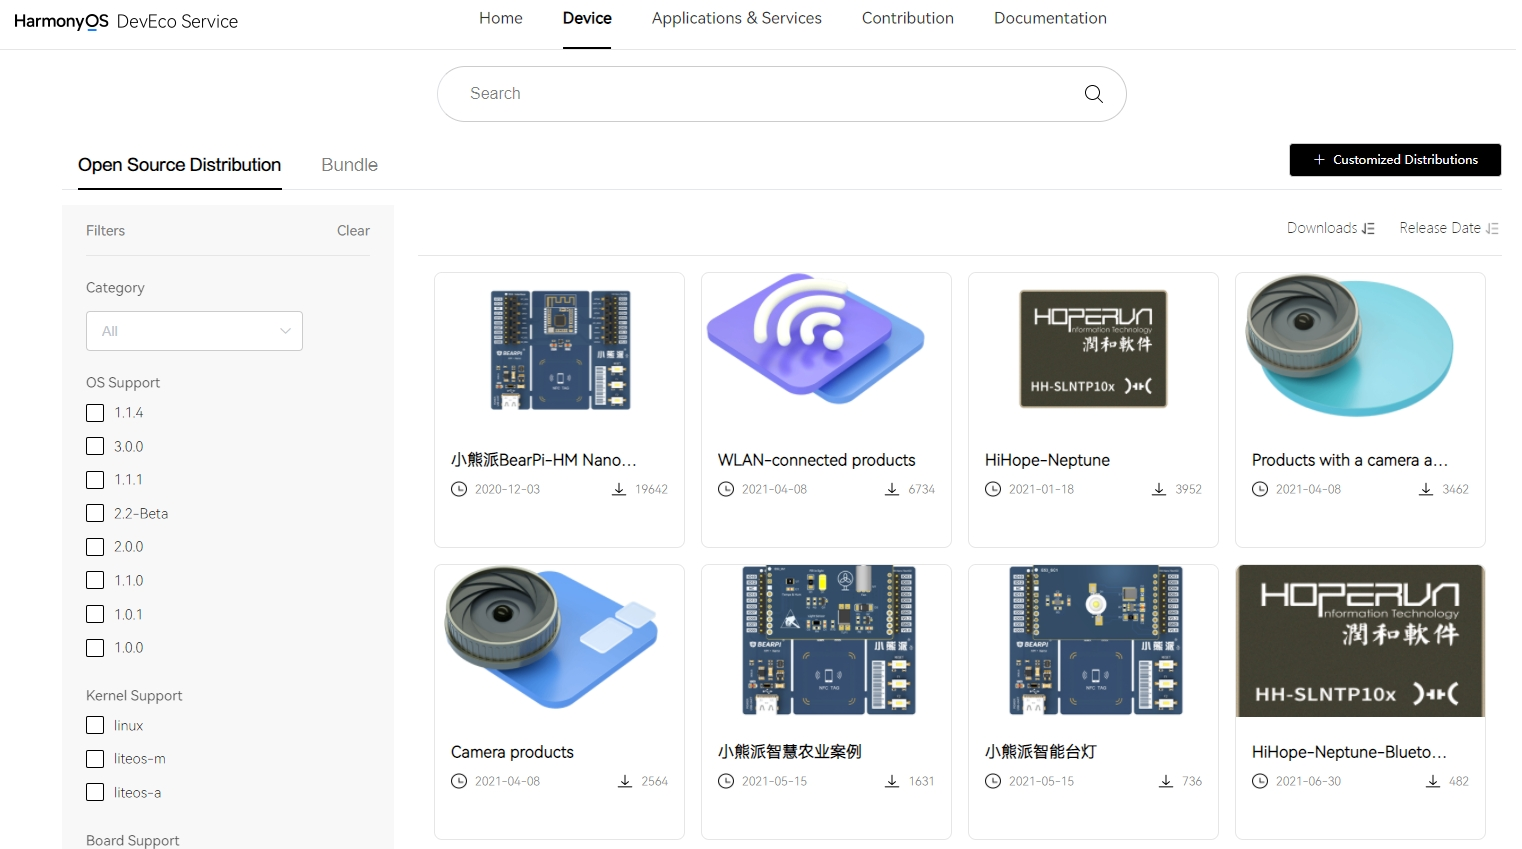1522x849 pixels.
Task: Go to the Home menu item
Action: (501, 18)
